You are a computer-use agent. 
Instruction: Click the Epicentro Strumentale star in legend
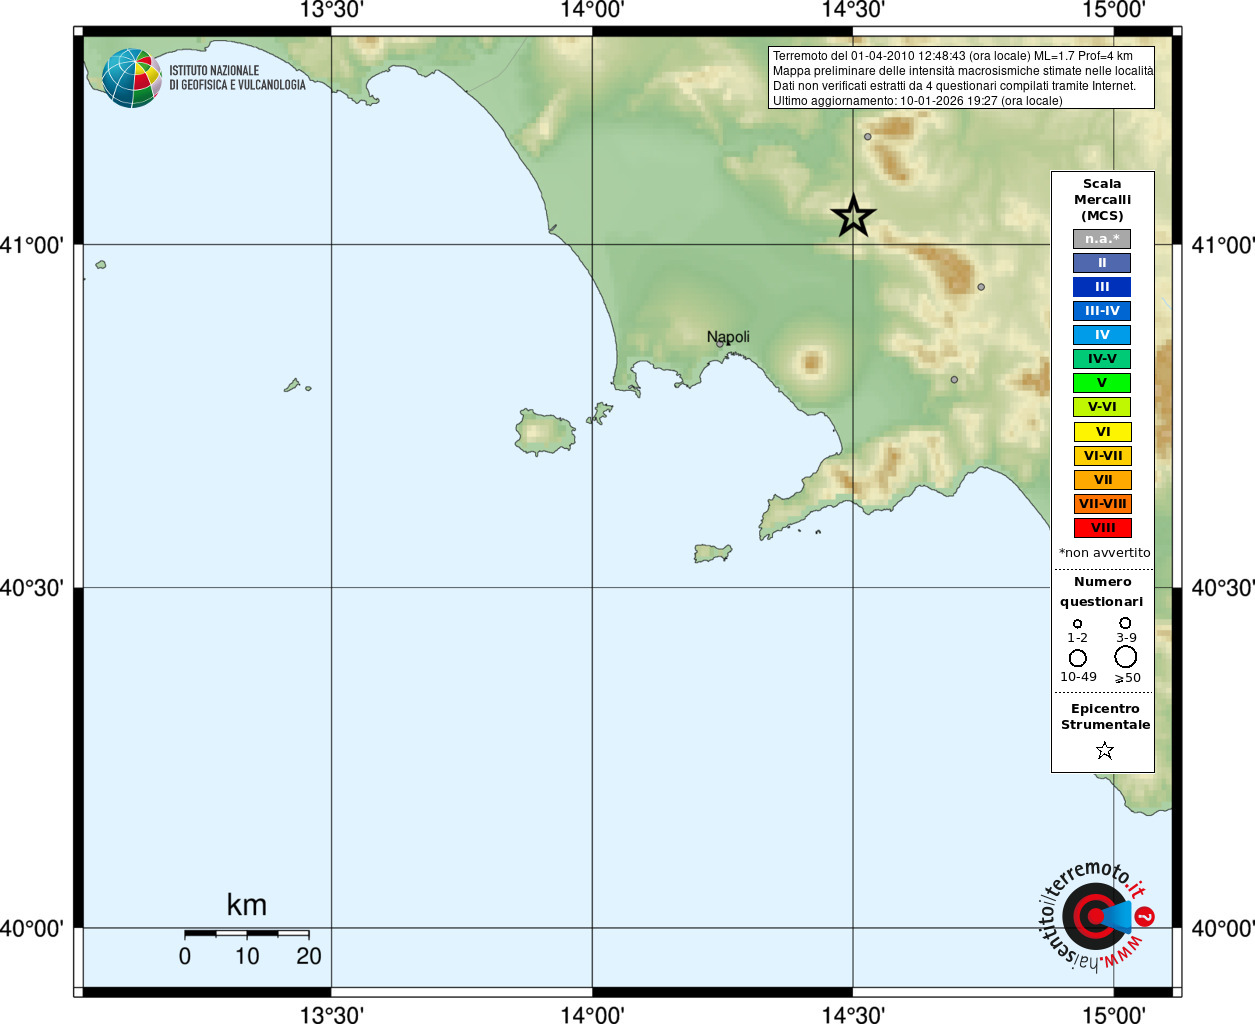(1104, 750)
